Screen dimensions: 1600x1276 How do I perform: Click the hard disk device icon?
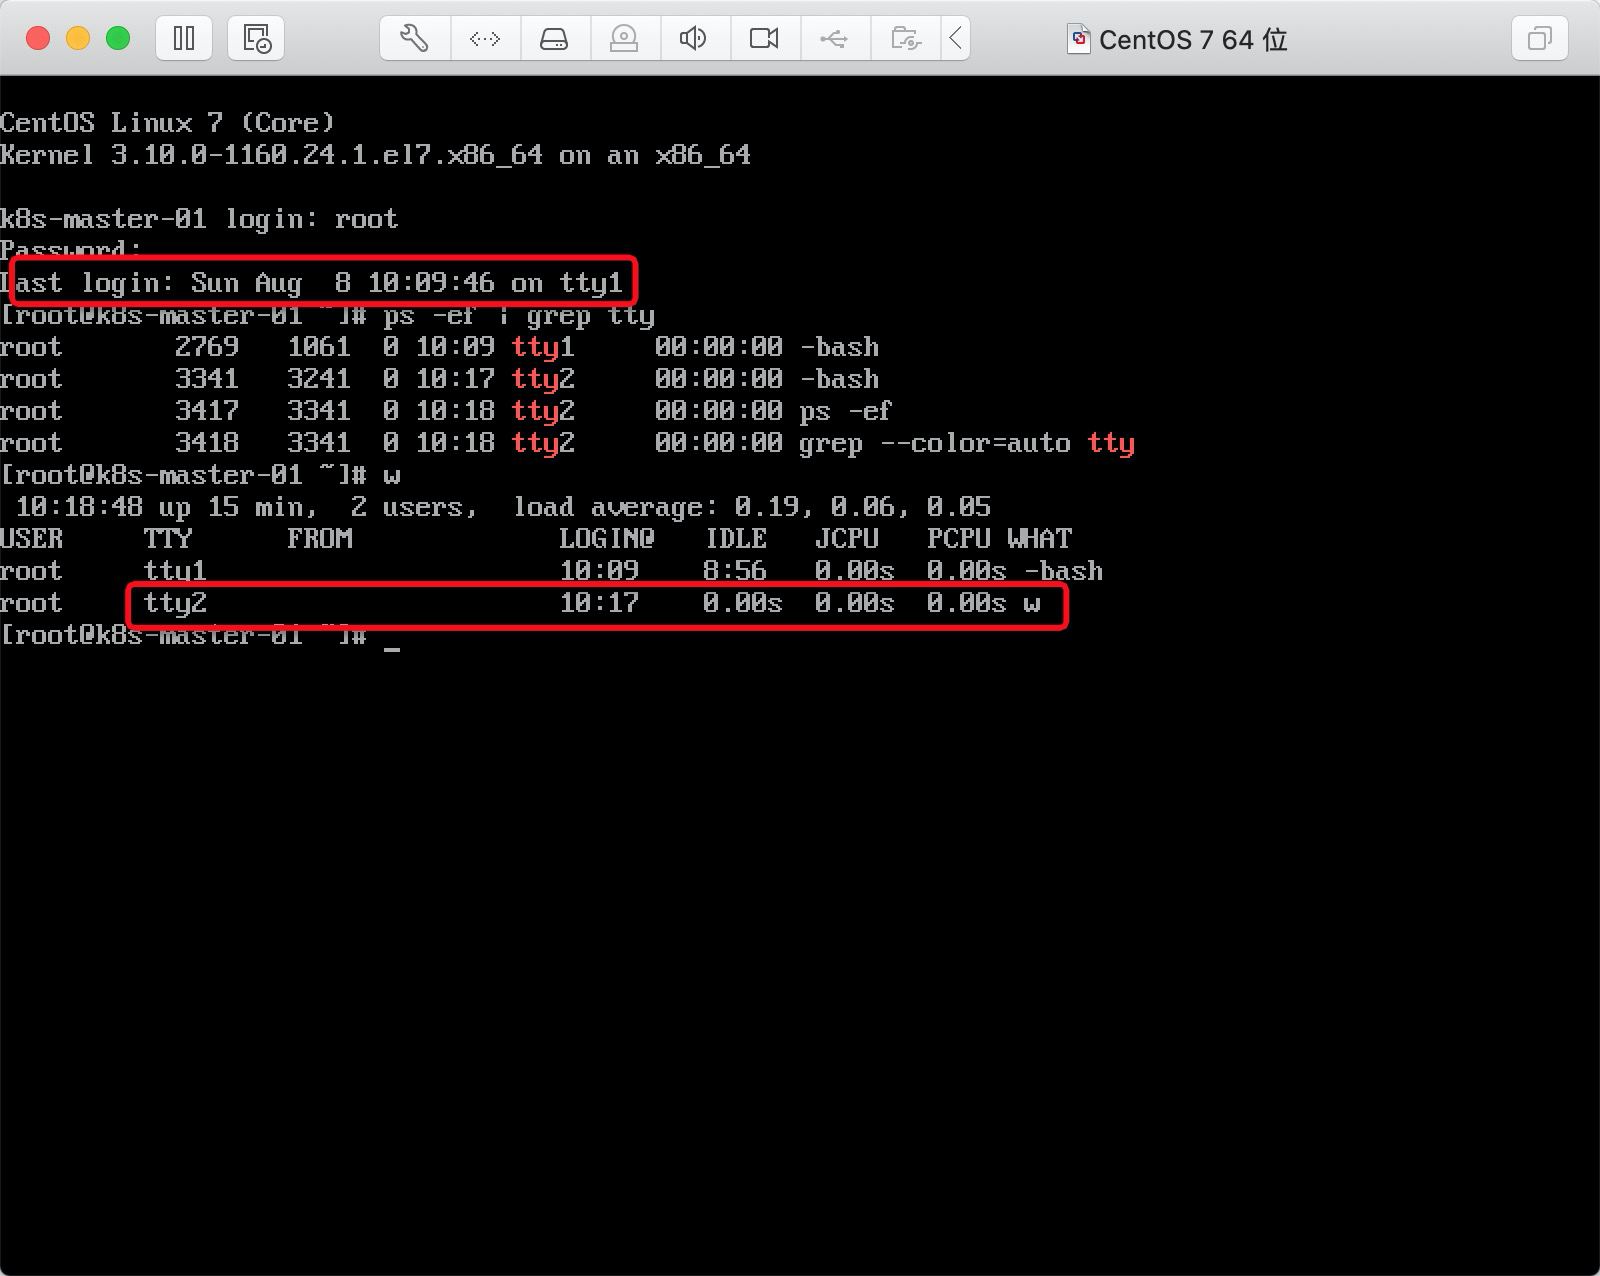555,38
